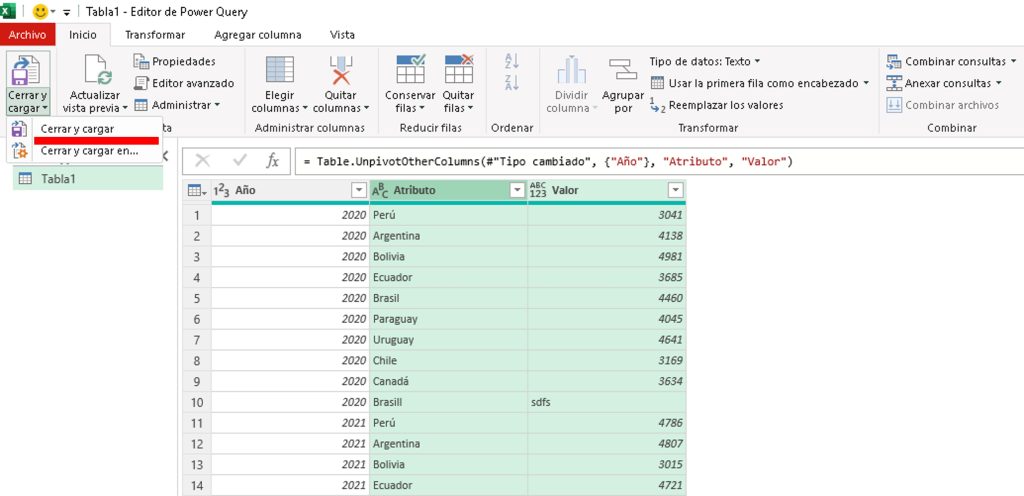This screenshot has width=1024, height=496.
Task: Click Reemplazar los valores
Action: tap(716, 105)
